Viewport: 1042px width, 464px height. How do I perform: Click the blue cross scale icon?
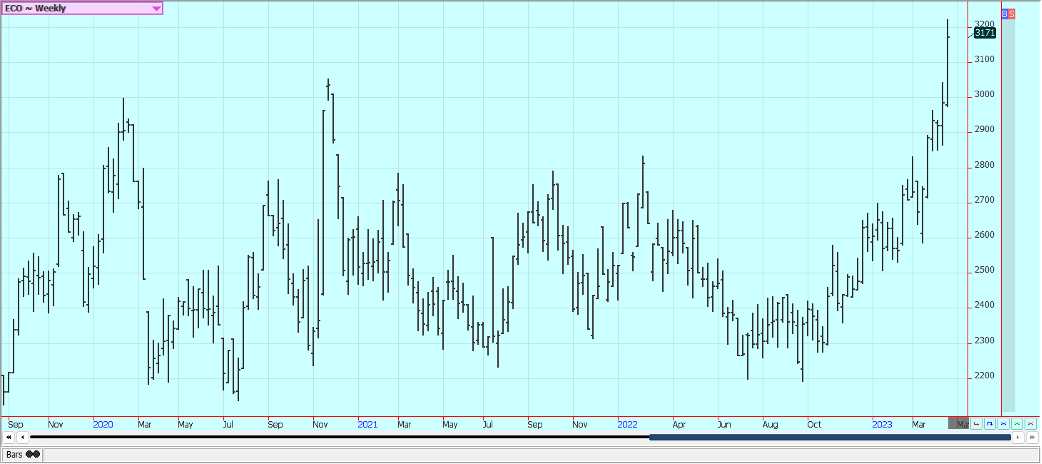1003,425
